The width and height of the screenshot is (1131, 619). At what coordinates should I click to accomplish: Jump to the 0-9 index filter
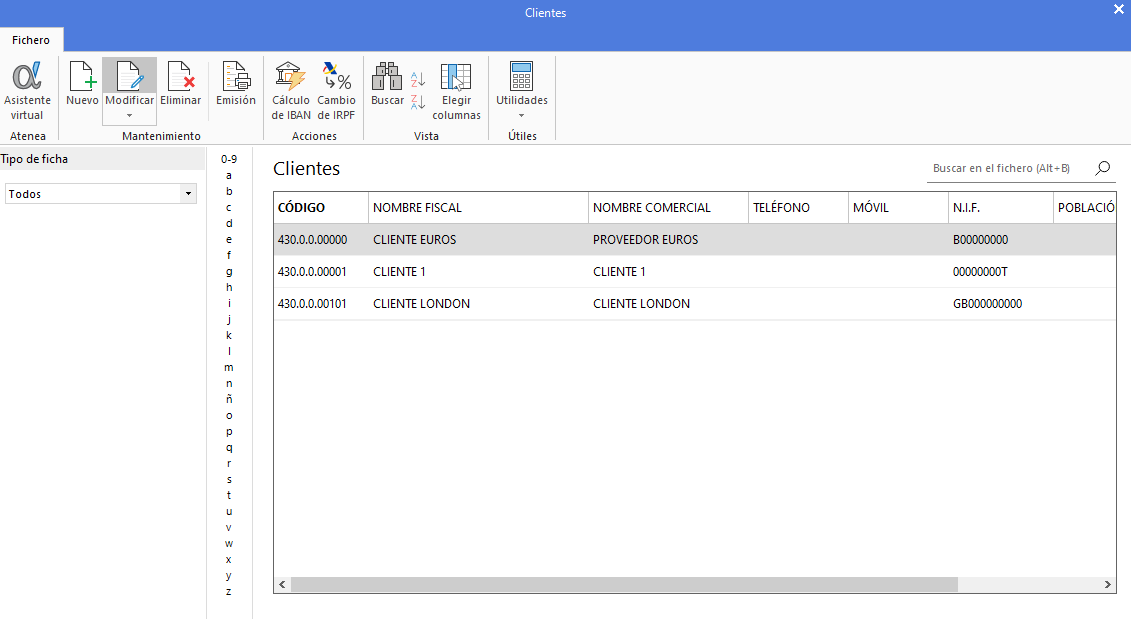point(229,159)
